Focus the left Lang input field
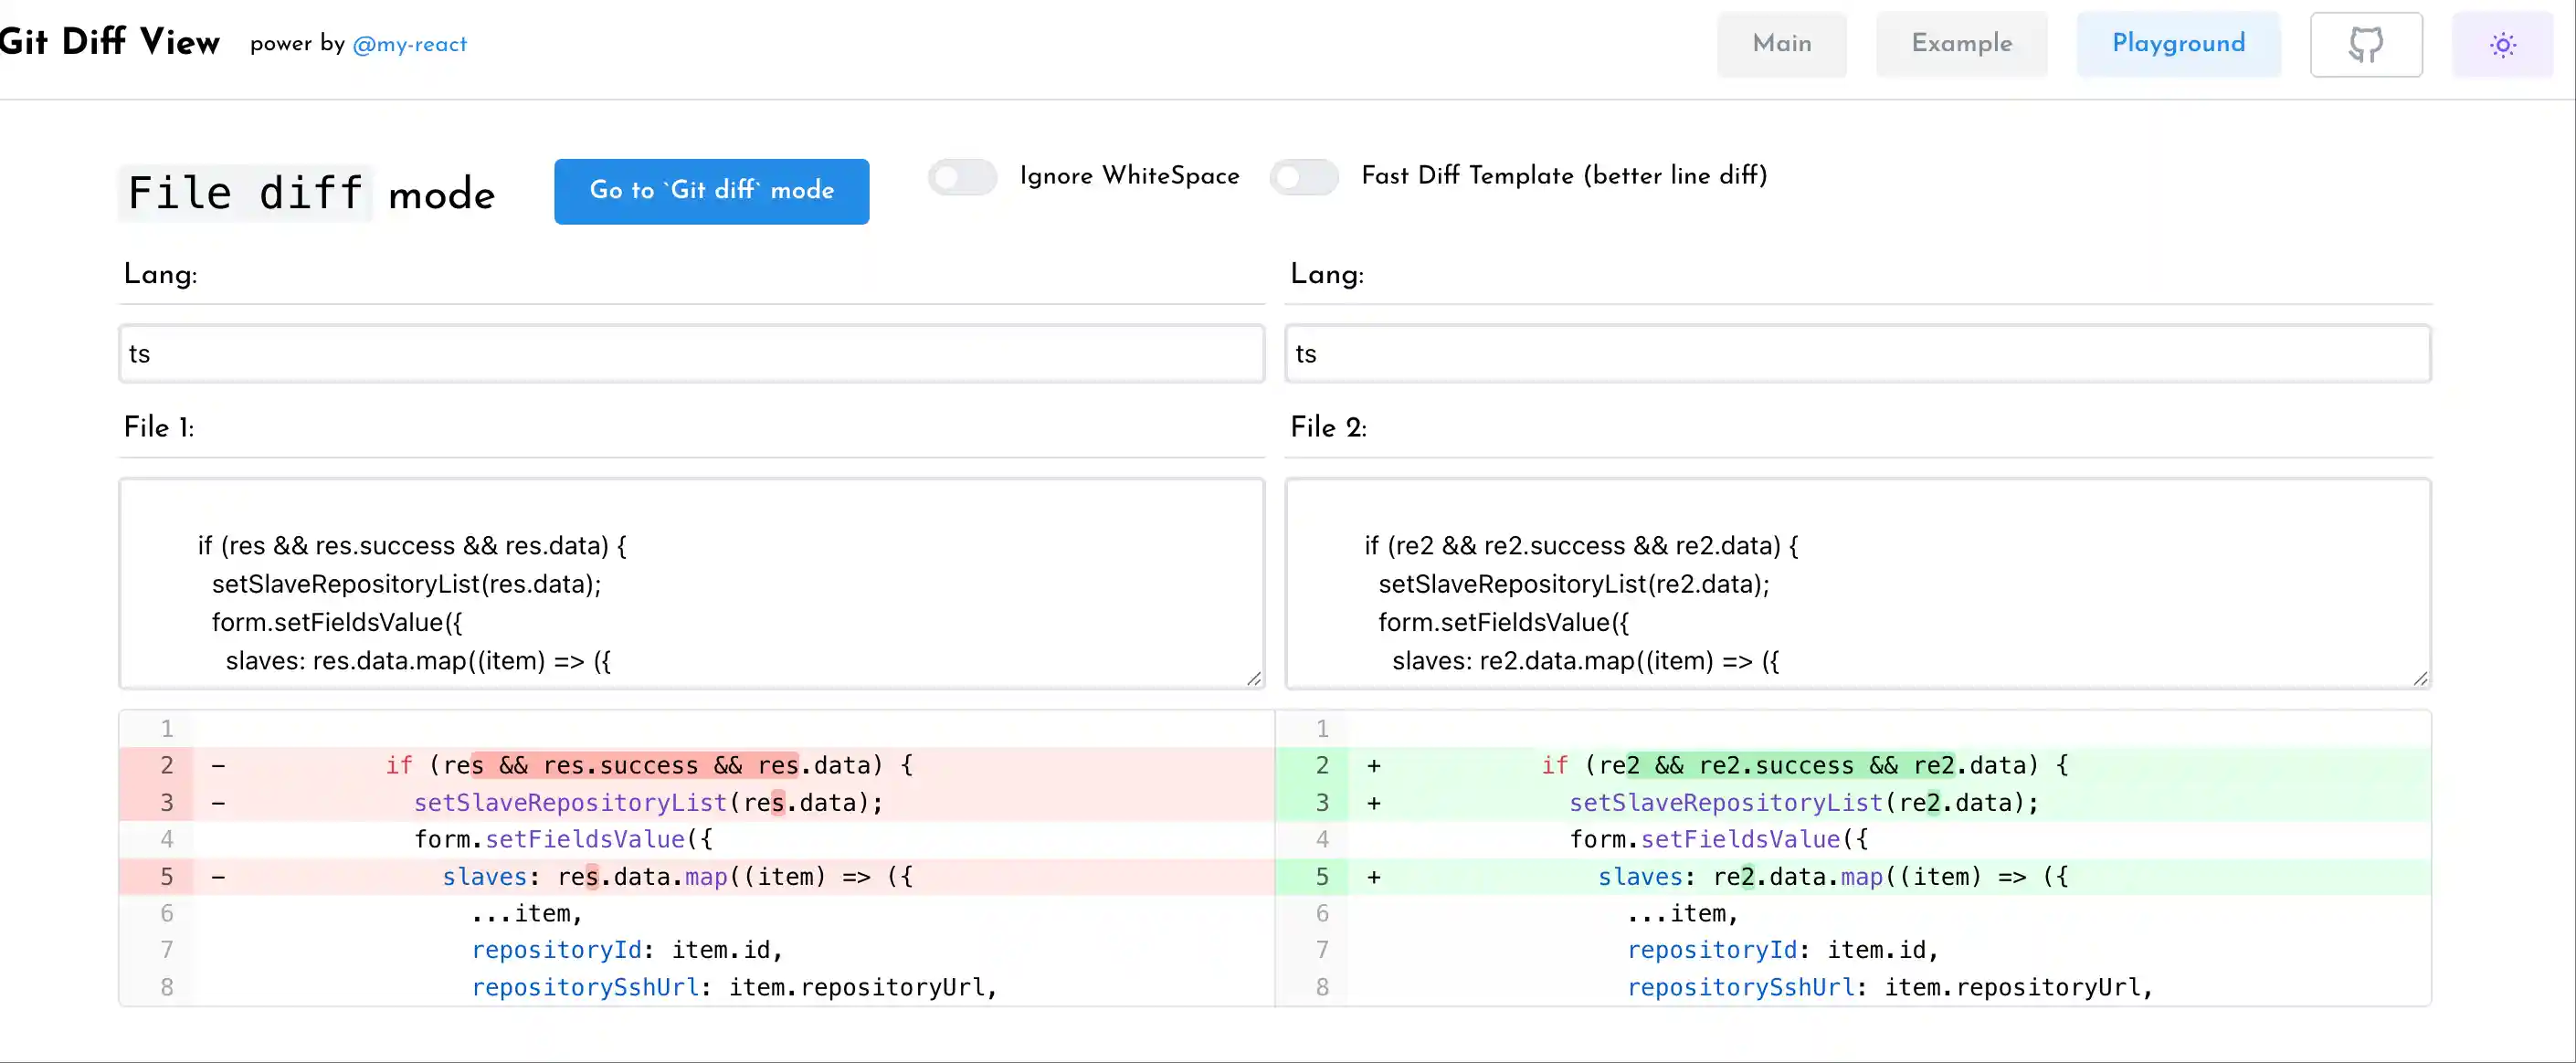Screen dimensions: 2576x1063 (x=691, y=354)
